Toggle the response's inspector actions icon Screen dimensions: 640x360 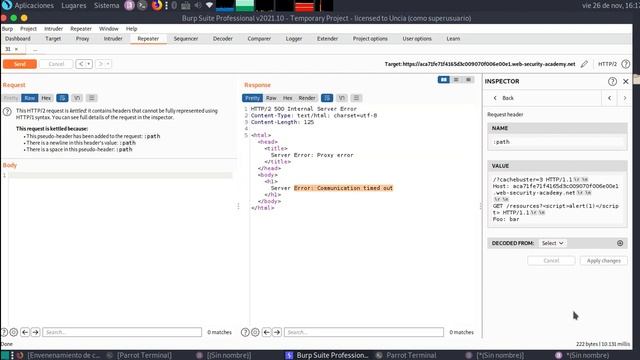pyautogui.click(x=327, y=98)
